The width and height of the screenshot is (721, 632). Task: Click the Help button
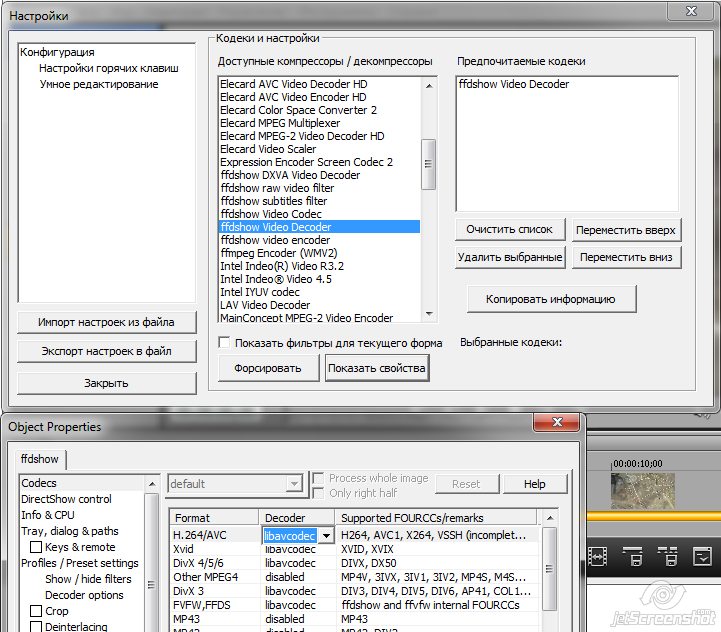coord(535,484)
